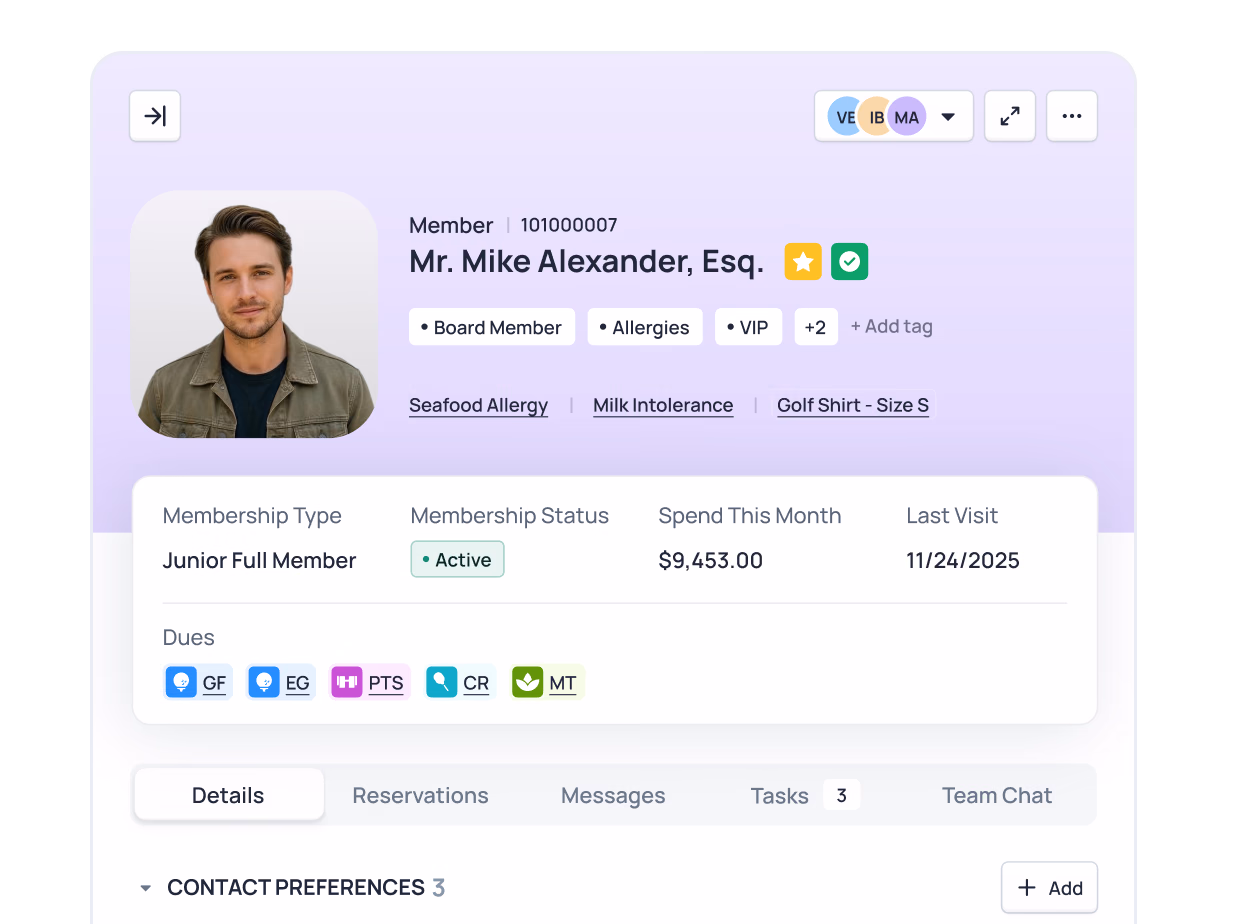This screenshot has width=1233, height=924.
Task: Open the PTS dues label
Action: (386, 684)
